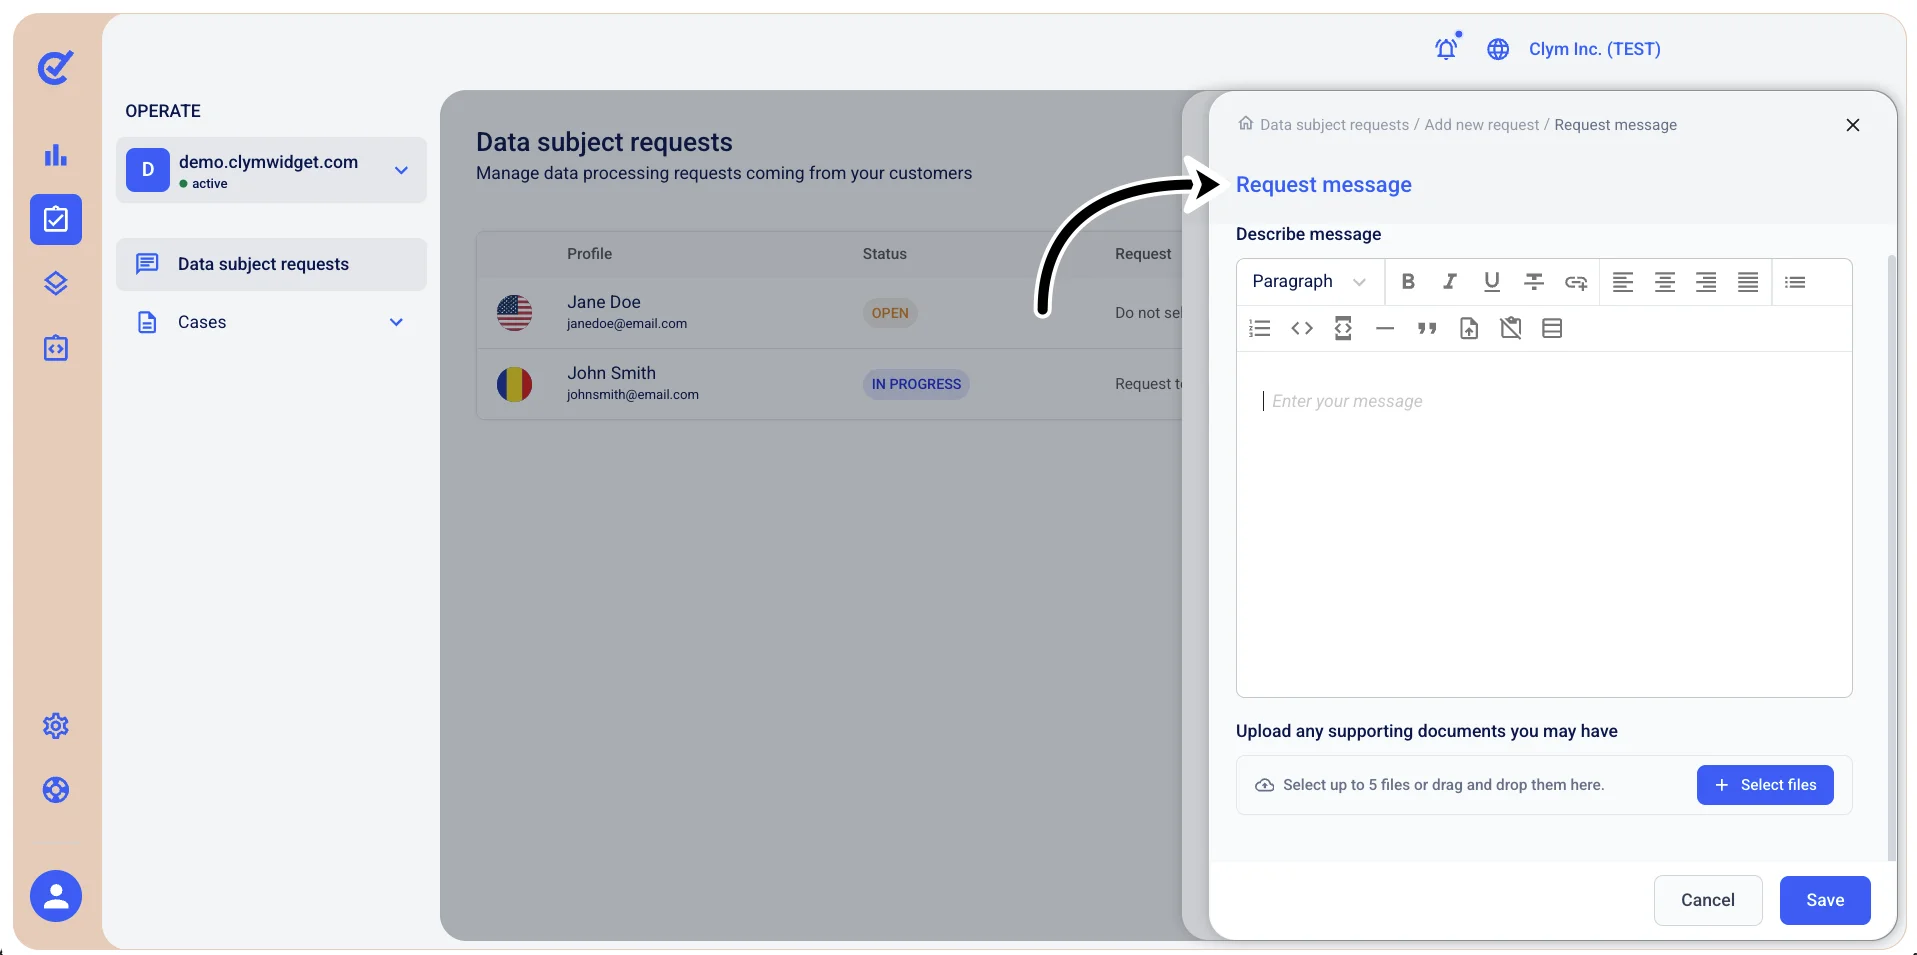
Task: Center align text in the editor
Action: click(1665, 282)
